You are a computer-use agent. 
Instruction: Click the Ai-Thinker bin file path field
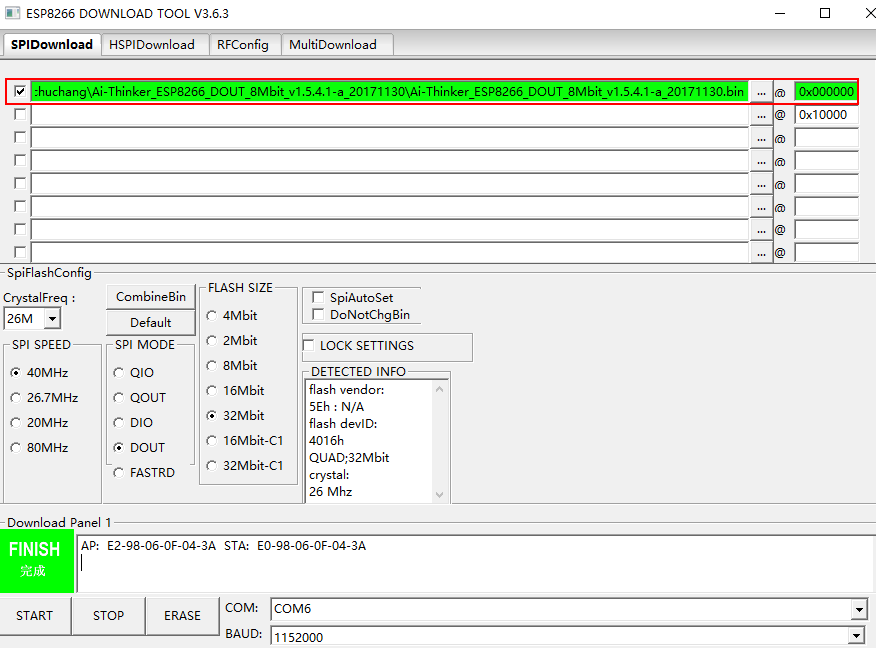point(389,92)
